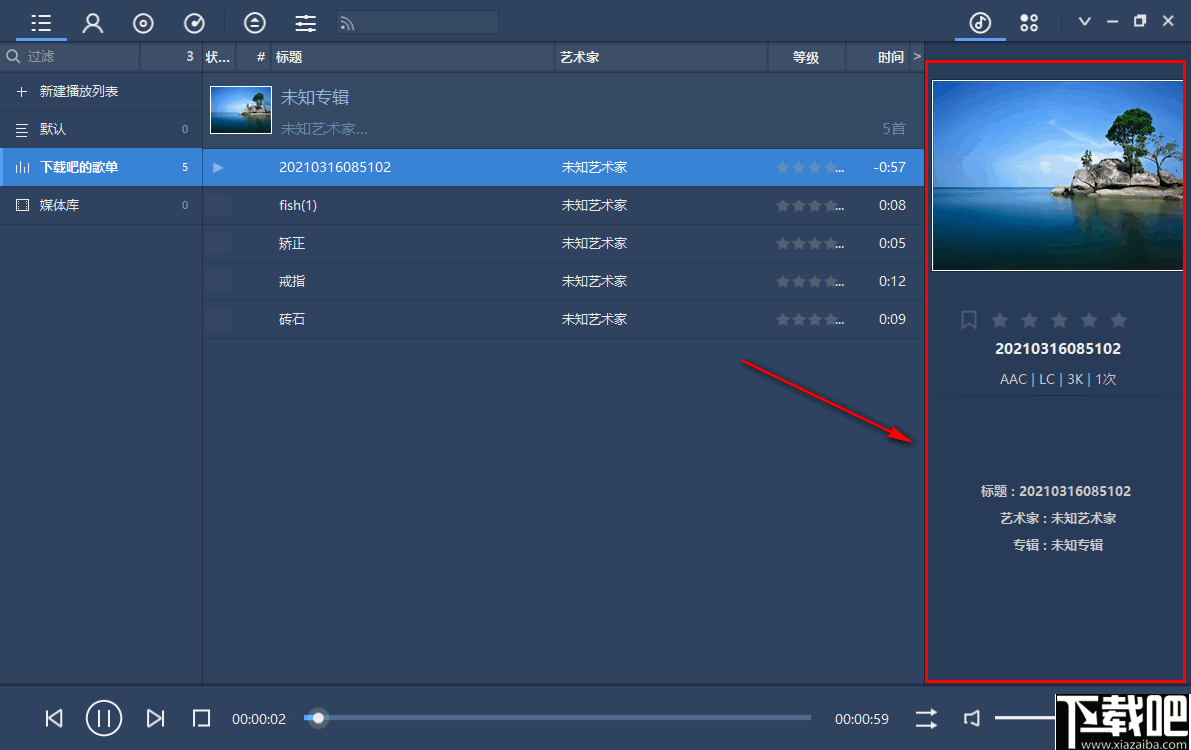1191x750 pixels.
Task: Sort by the 状态 column header
Action: (218, 57)
